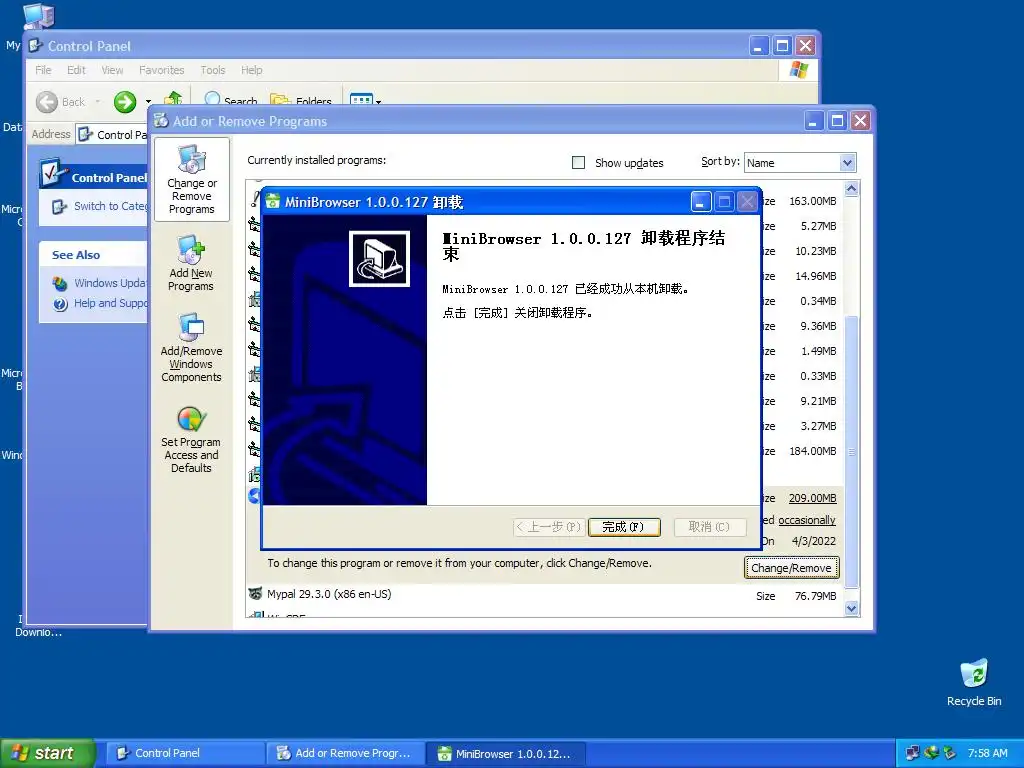
Task: Click the network tray icon
Action: click(912, 753)
